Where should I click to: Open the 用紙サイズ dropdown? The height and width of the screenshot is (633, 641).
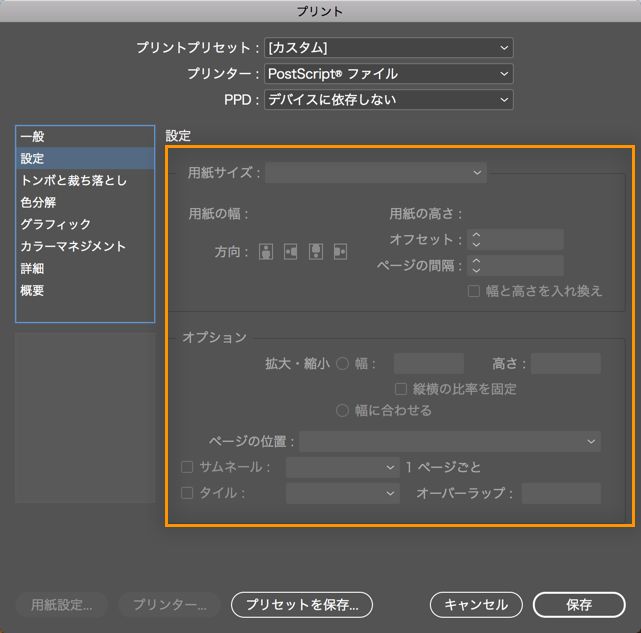(x=376, y=173)
